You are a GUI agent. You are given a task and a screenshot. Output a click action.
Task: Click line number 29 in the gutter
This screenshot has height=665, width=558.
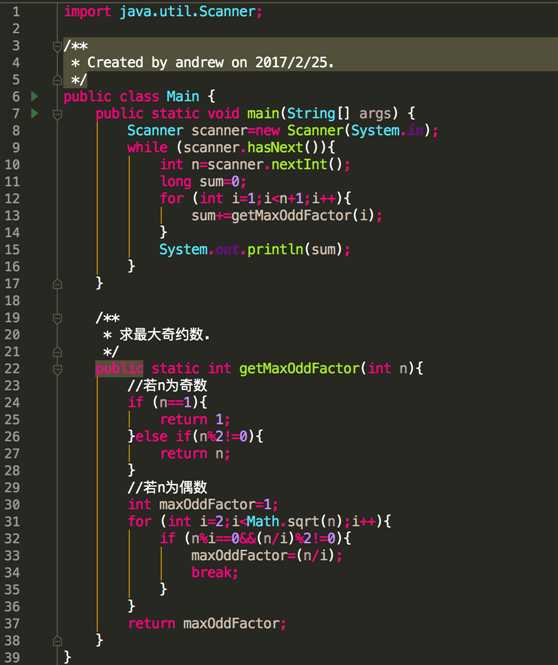12,488
